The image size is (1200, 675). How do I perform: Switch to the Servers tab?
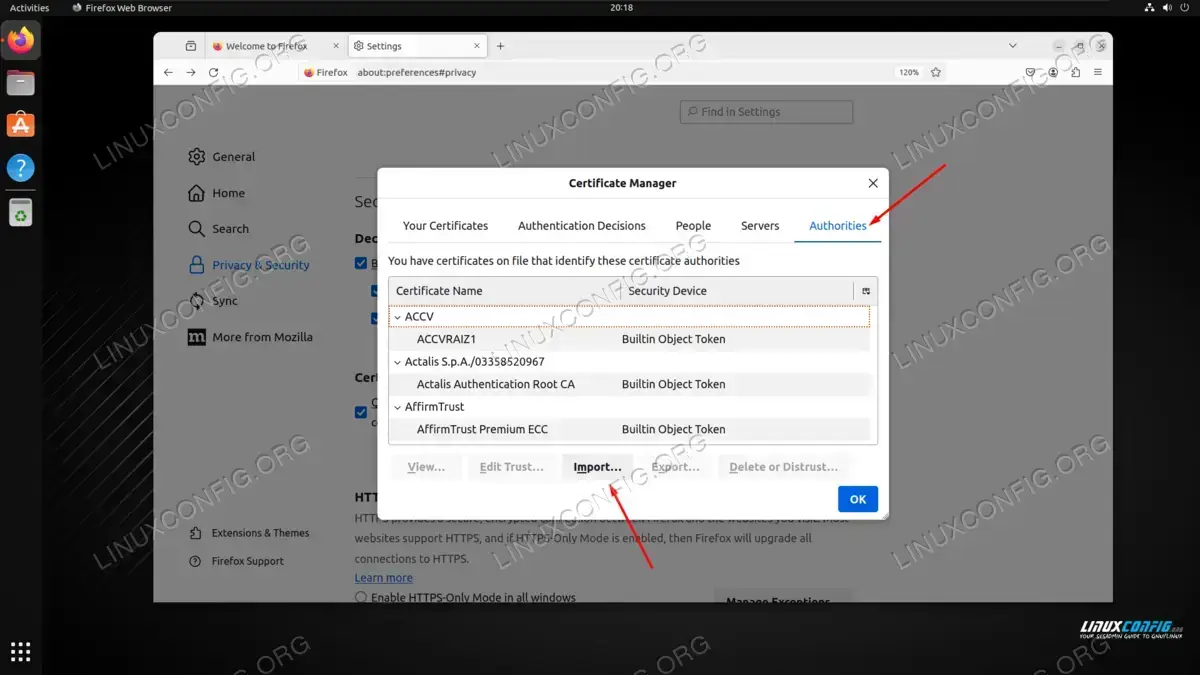(760, 226)
